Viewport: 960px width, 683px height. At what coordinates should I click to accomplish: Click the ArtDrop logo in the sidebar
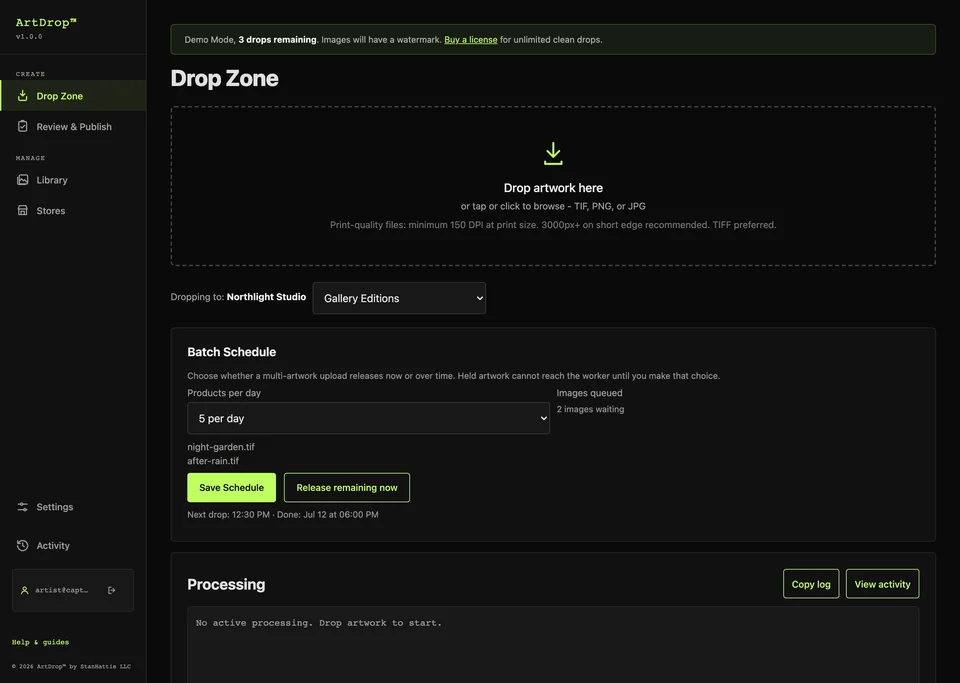pyautogui.click(x=46, y=23)
